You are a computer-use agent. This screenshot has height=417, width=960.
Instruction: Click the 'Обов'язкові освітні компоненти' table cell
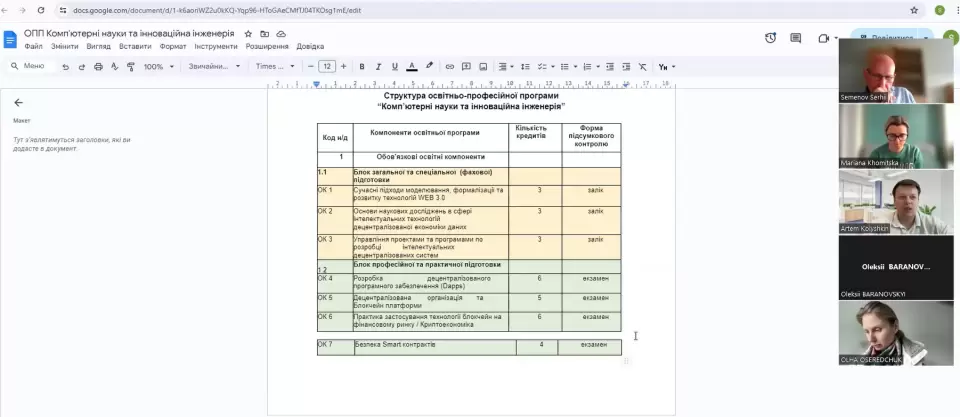pos(430,160)
